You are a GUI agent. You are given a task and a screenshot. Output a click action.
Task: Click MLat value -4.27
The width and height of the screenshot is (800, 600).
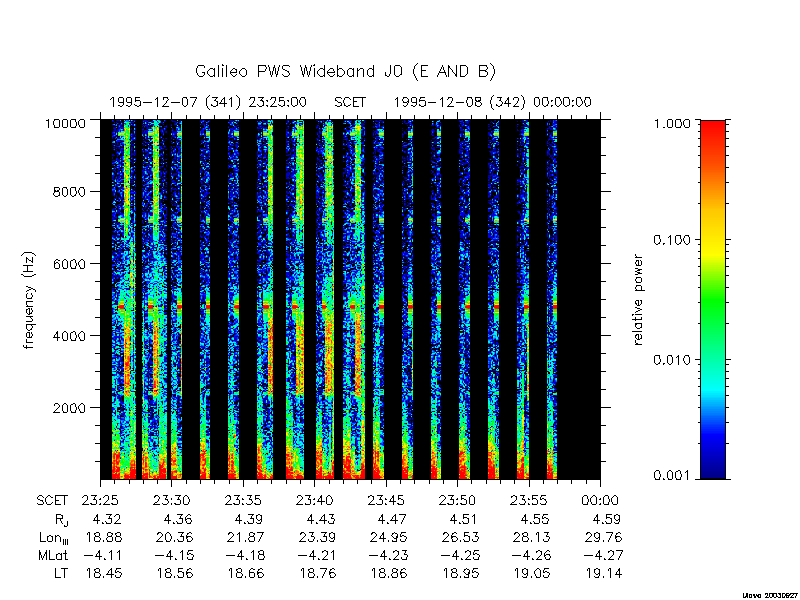pos(603,555)
